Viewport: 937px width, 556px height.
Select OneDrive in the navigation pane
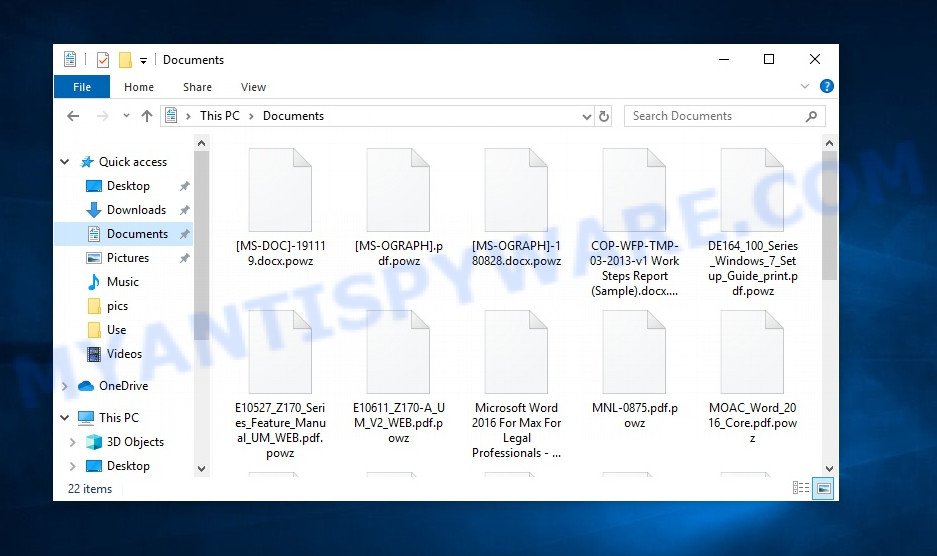coord(123,386)
